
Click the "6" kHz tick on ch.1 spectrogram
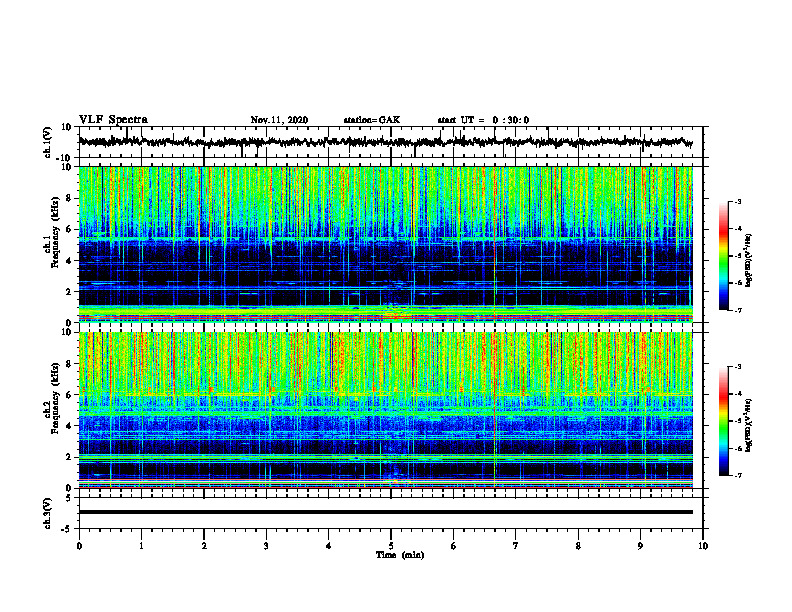pyautogui.click(x=70, y=229)
